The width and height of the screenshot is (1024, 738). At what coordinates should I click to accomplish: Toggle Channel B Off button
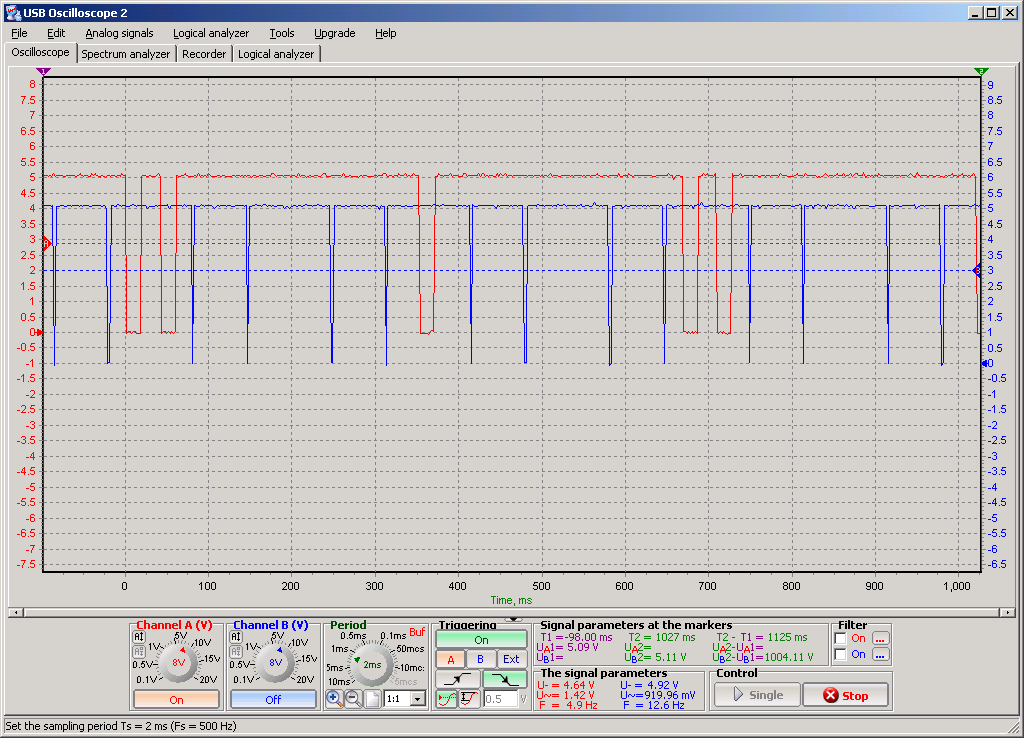click(273, 700)
